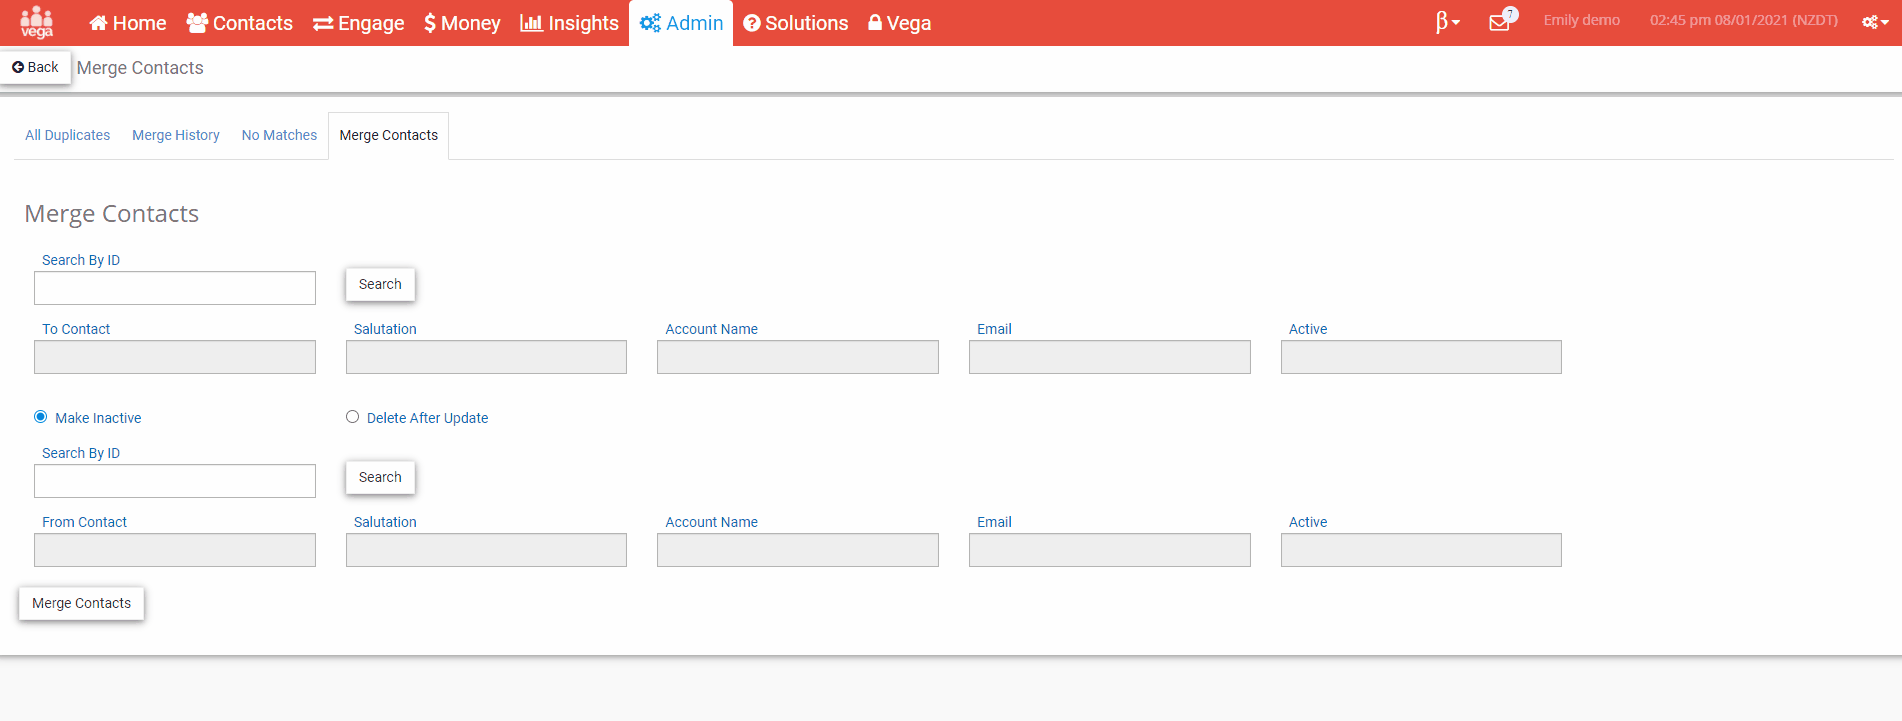Go back with the Back button

(x=35, y=67)
